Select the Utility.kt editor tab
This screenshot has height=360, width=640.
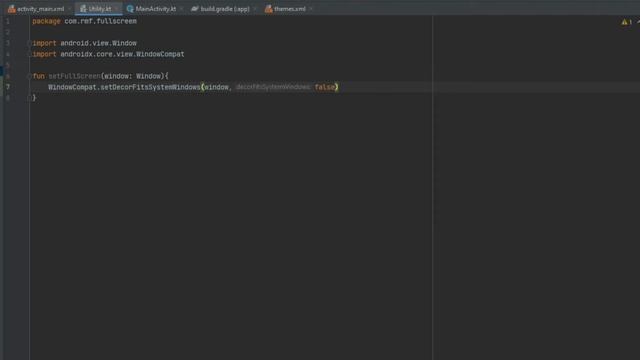(100, 9)
